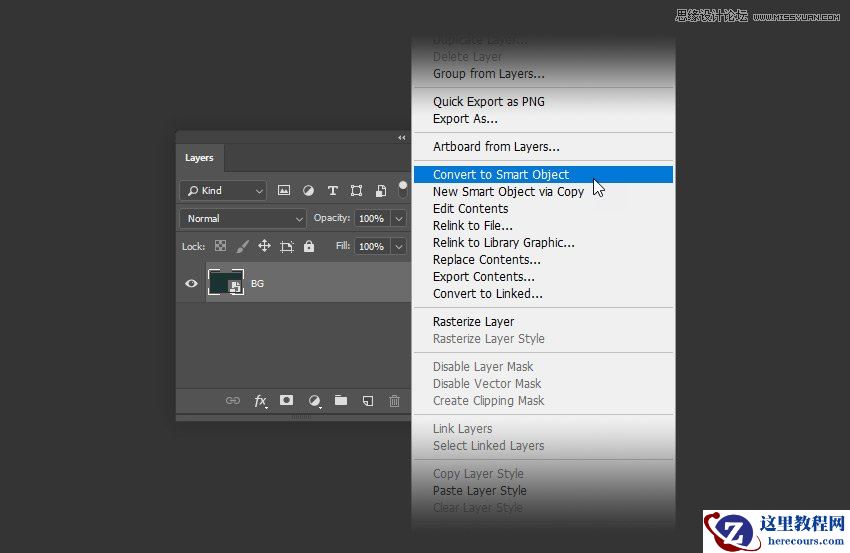
Task: Choose Export Contents...
Action: 543,276
